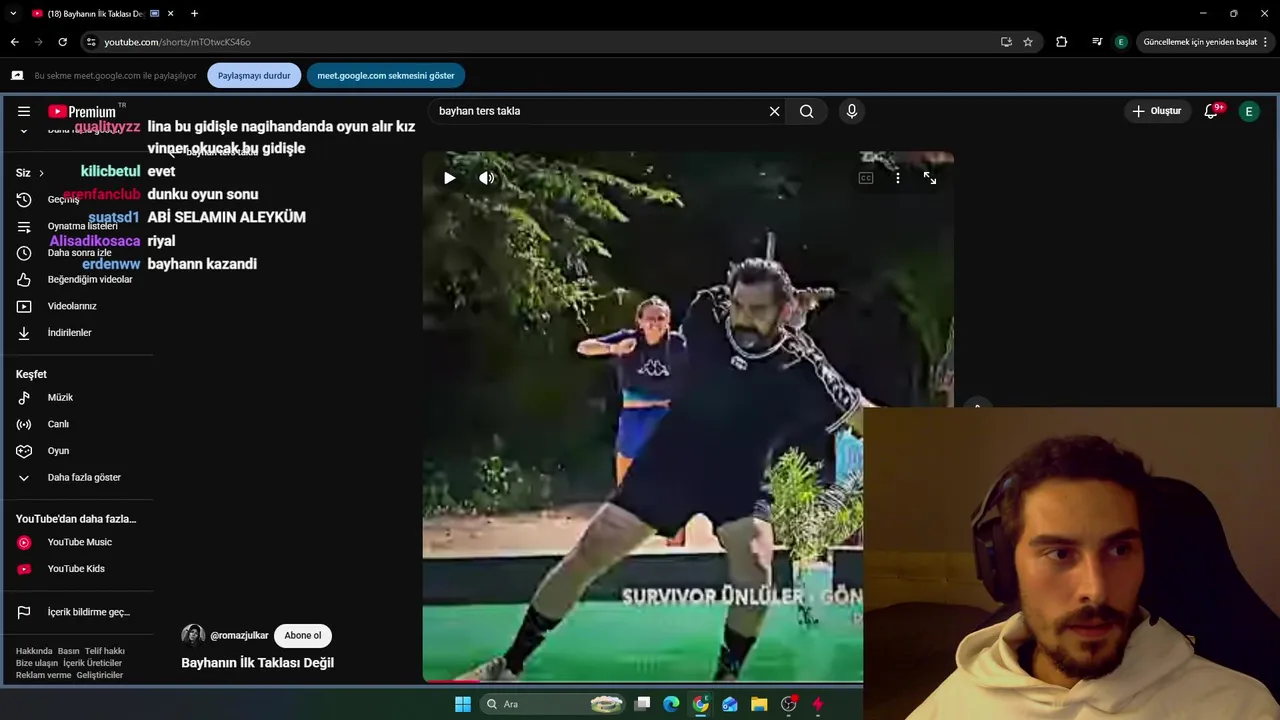Open the YouTube hamburger guide menu
Image resolution: width=1280 pixels, height=720 pixels.
point(24,111)
